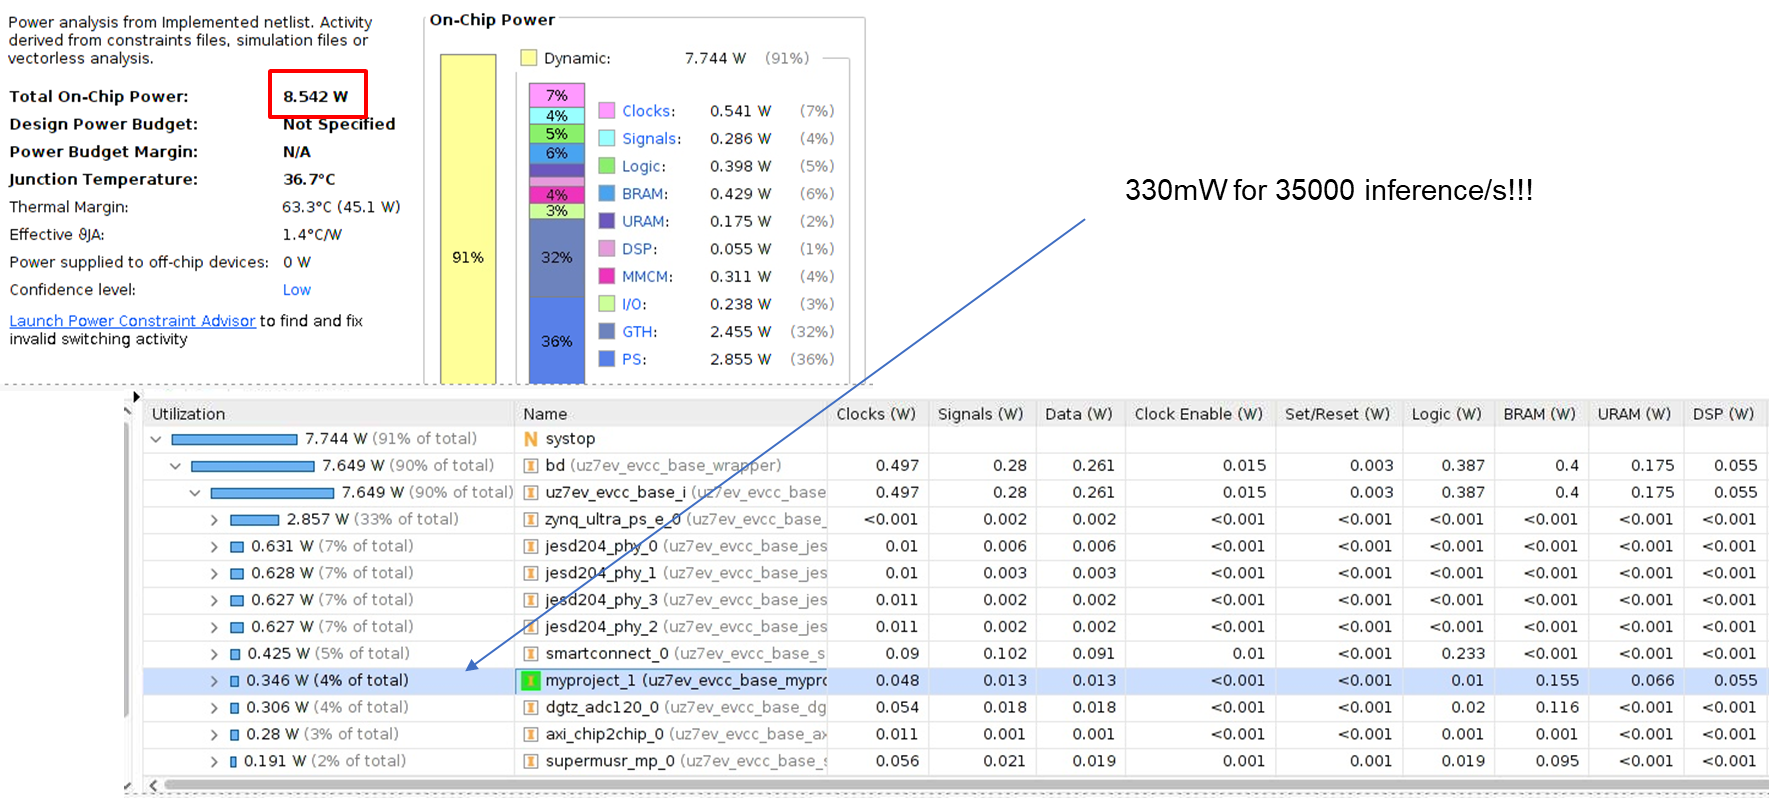Click the zynq_ultra_ps_e_0 block icon
This screenshot has width=1769, height=798.
pyautogui.click(x=531, y=520)
